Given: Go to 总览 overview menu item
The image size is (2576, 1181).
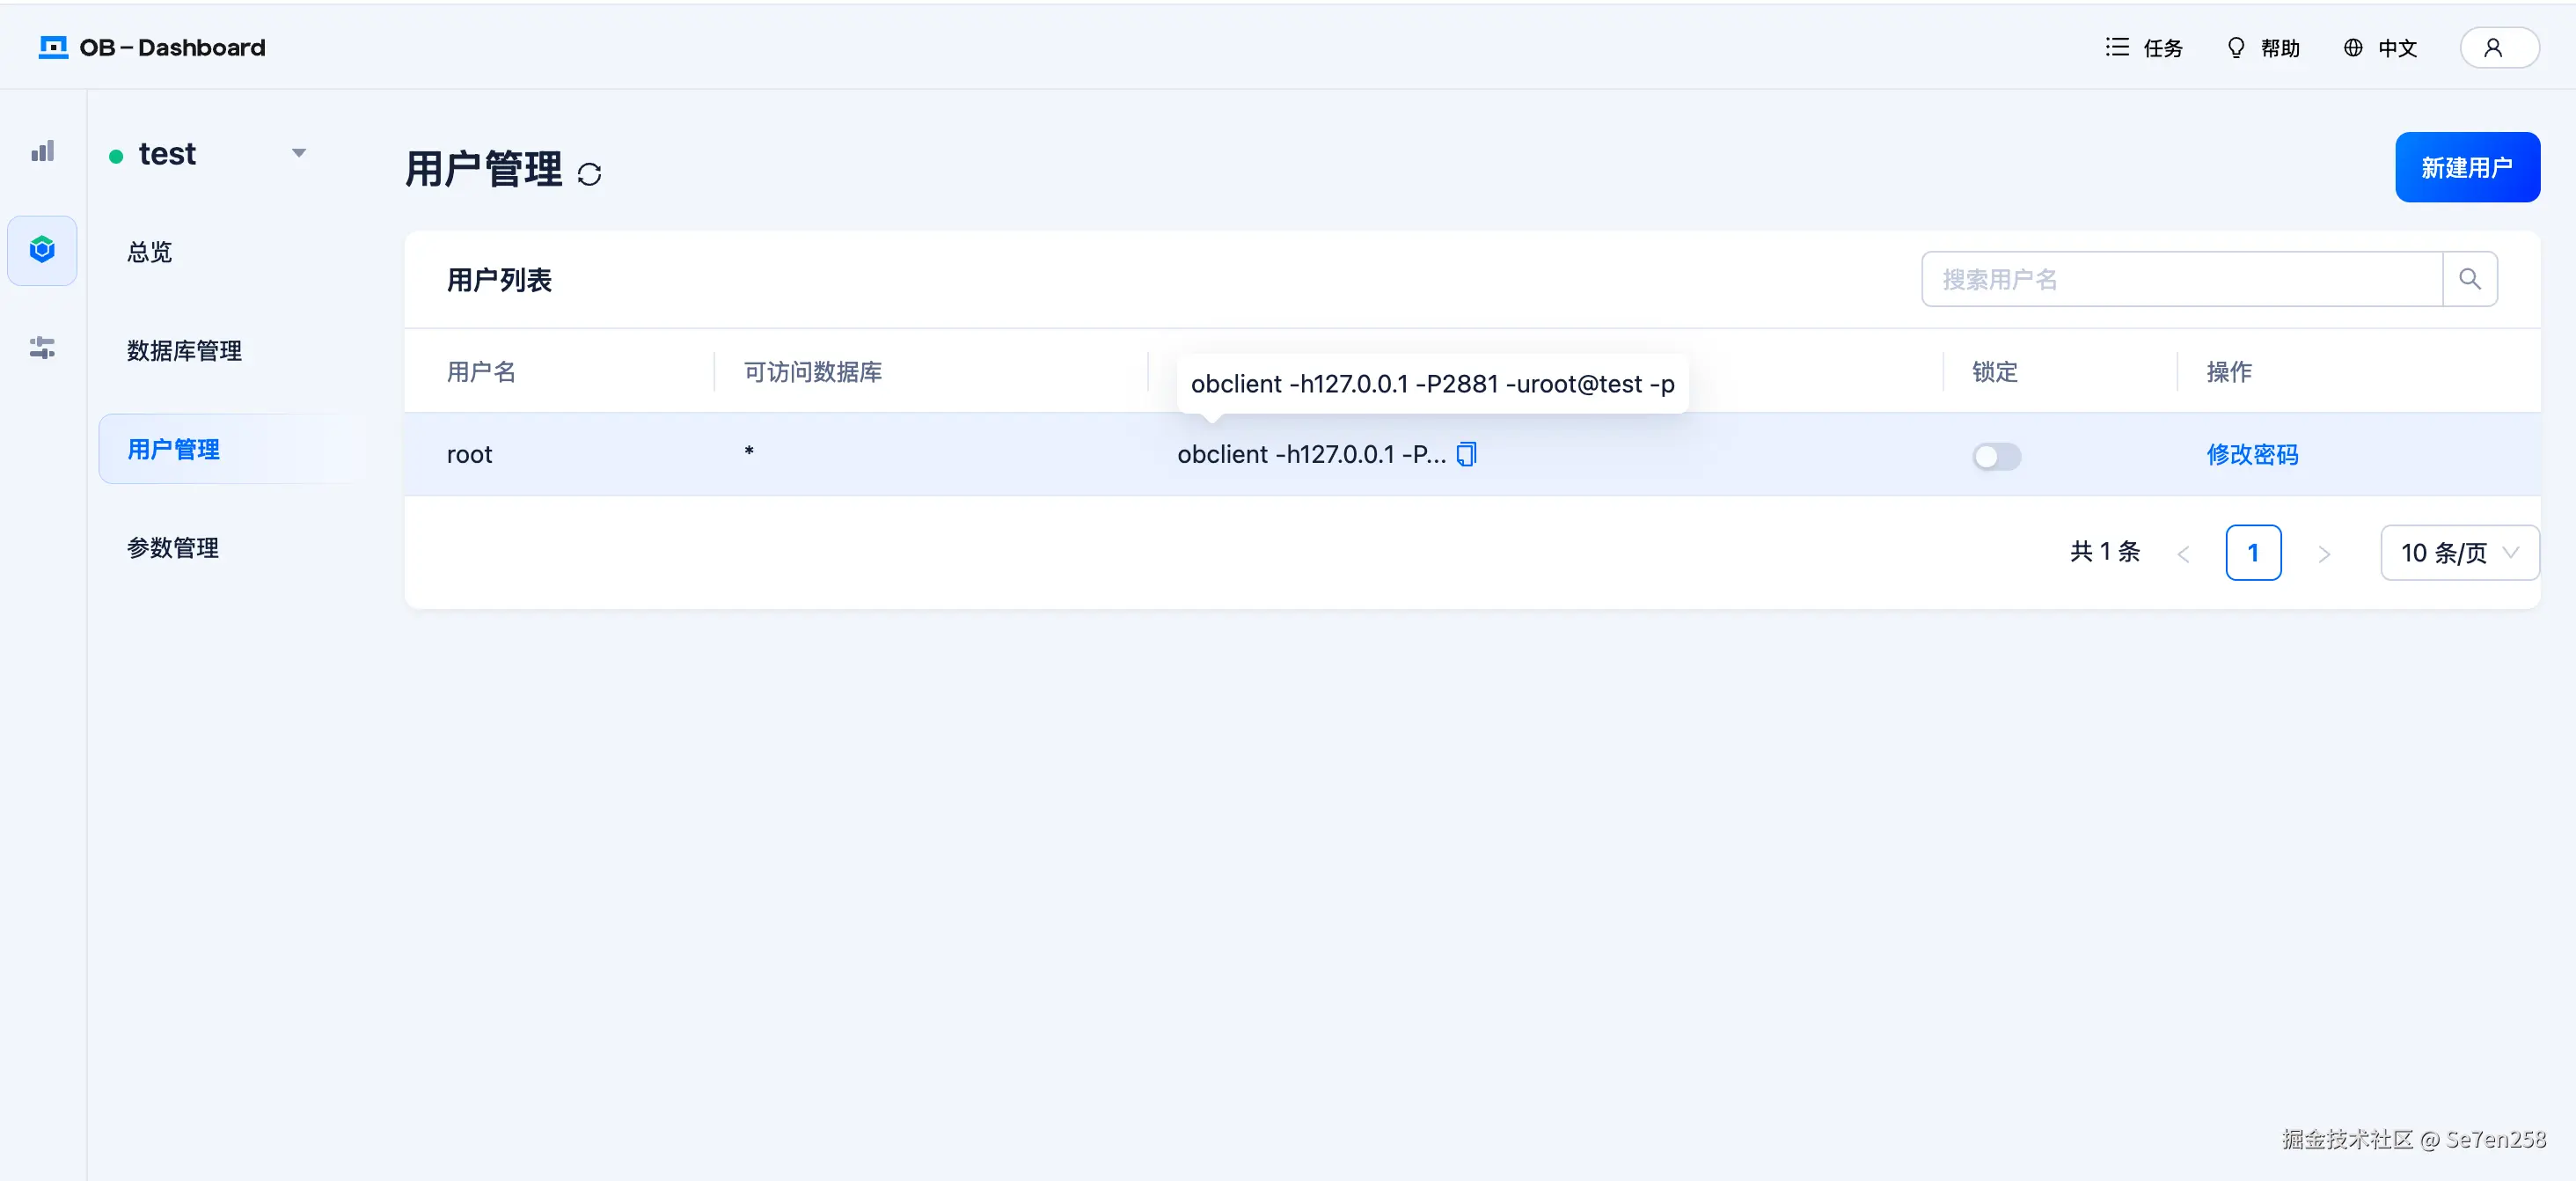Looking at the screenshot, I should (x=150, y=252).
